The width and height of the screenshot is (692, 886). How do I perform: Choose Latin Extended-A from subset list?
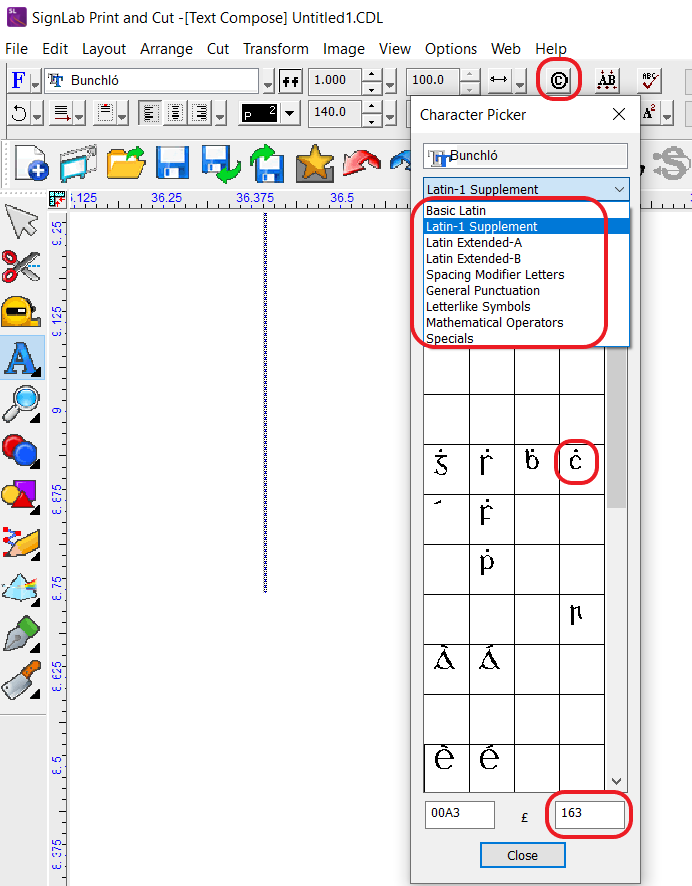pyautogui.click(x=526, y=242)
